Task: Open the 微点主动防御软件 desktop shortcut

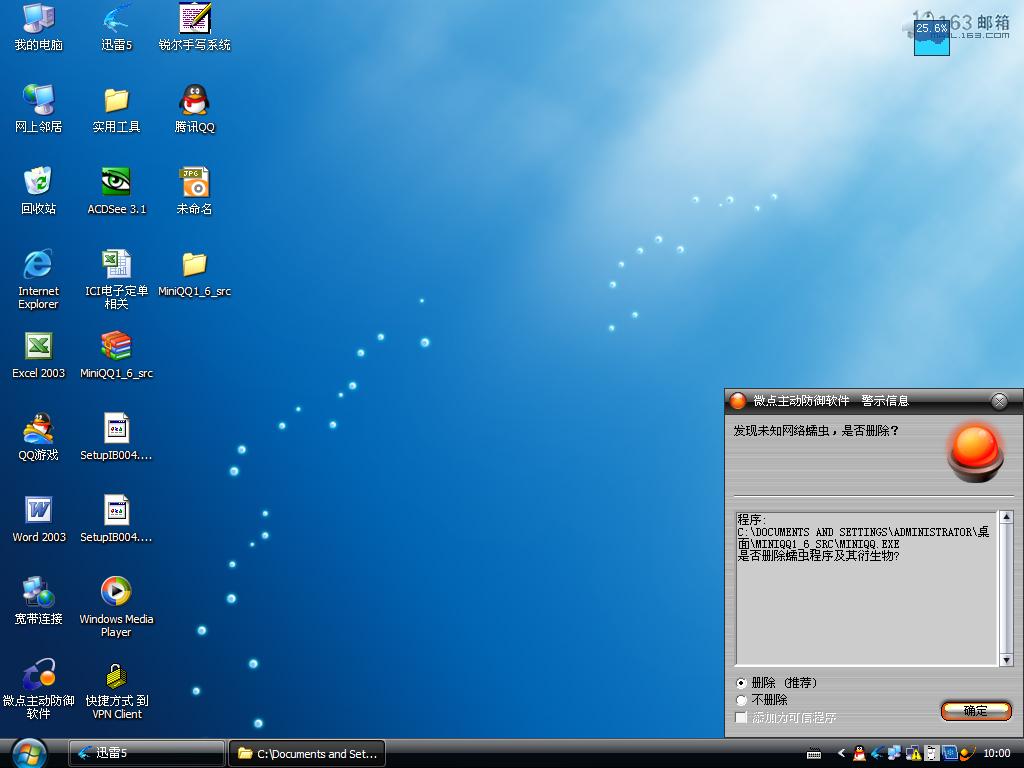Action: 38,675
